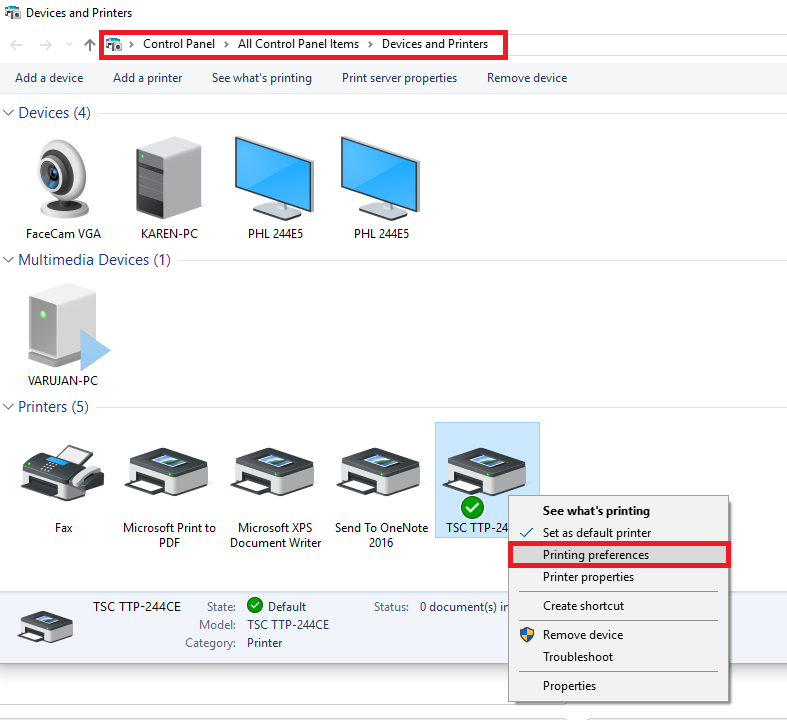Click Add a printer toolbar button
Viewport: 787px width, 720px height.
(148, 78)
